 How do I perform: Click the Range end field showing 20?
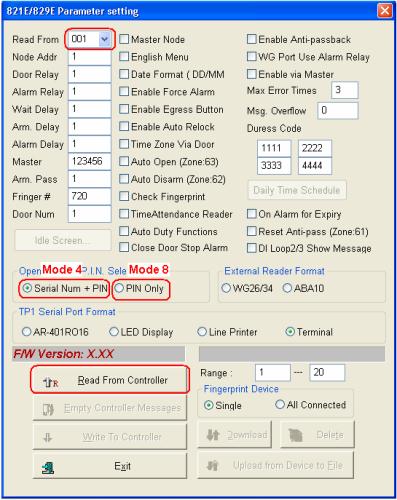[x=327, y=372]
